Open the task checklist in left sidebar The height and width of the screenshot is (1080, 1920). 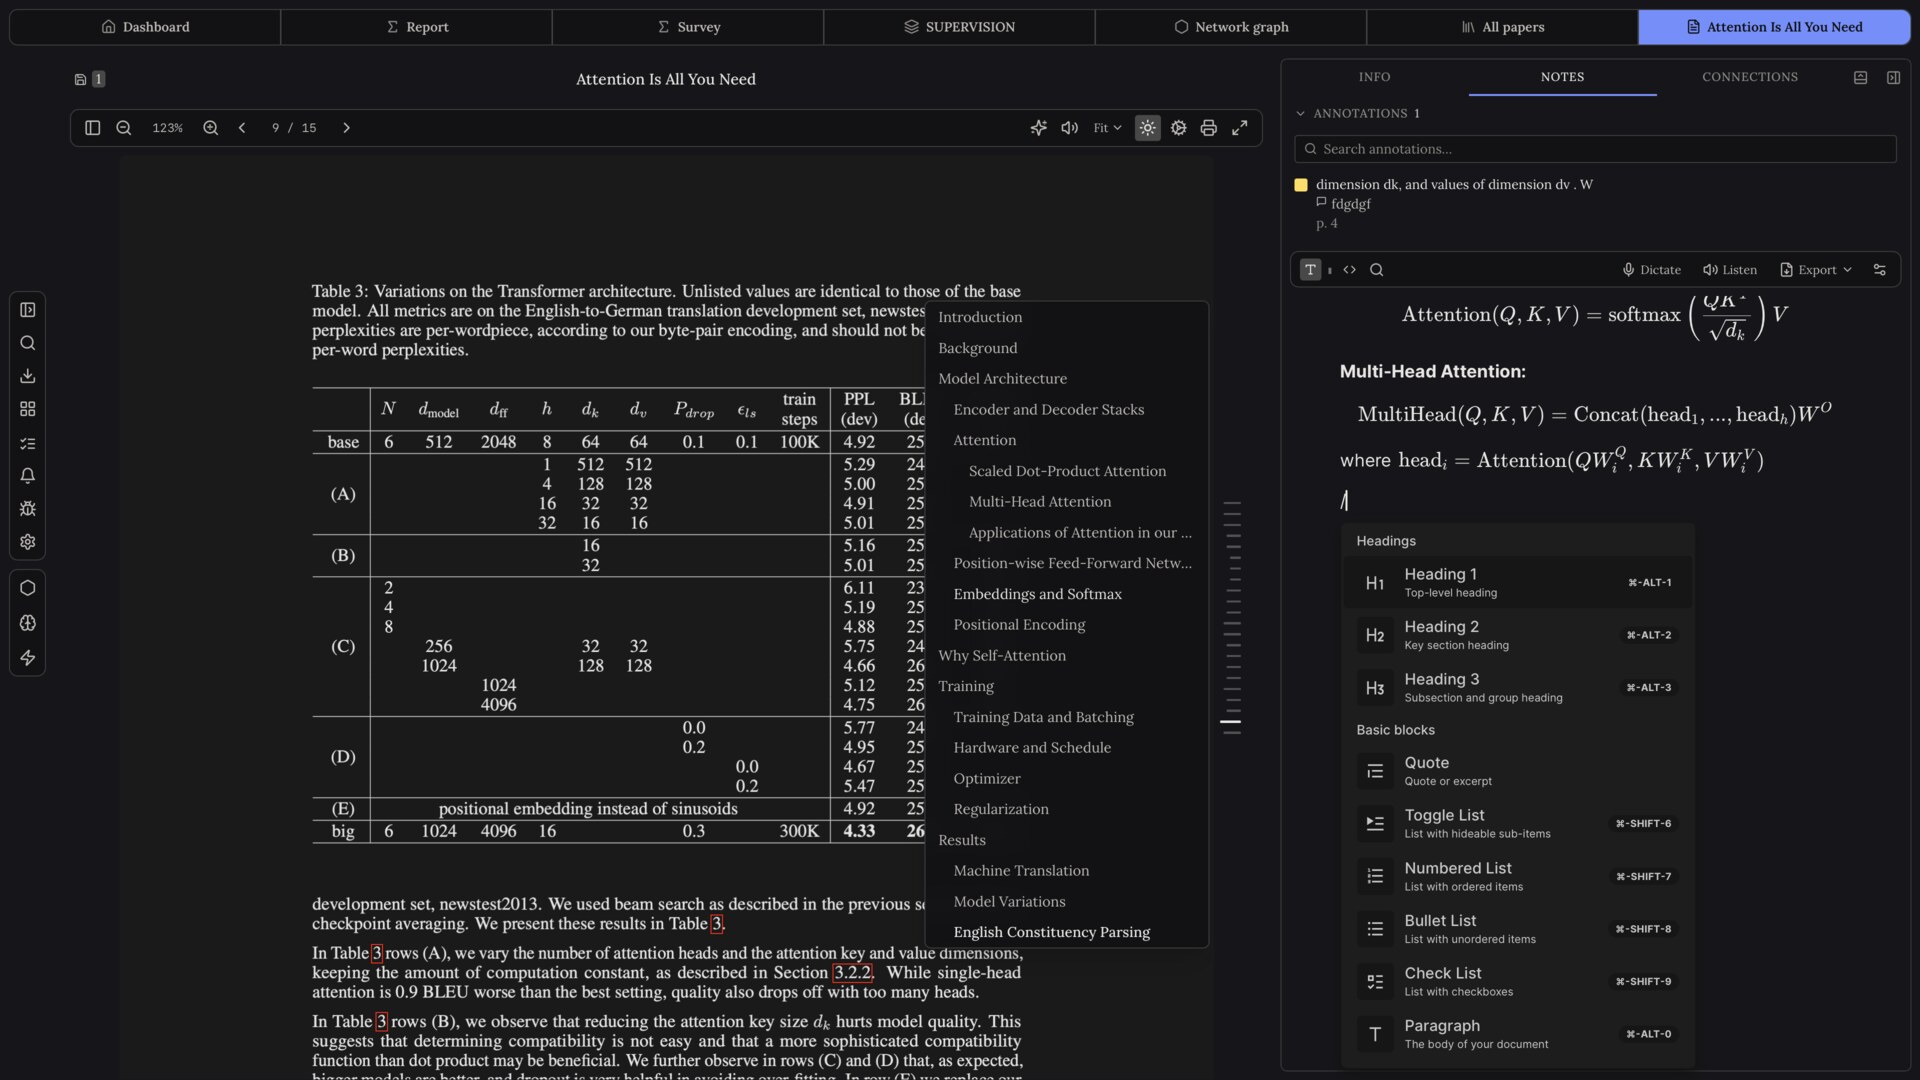point(28,443)
